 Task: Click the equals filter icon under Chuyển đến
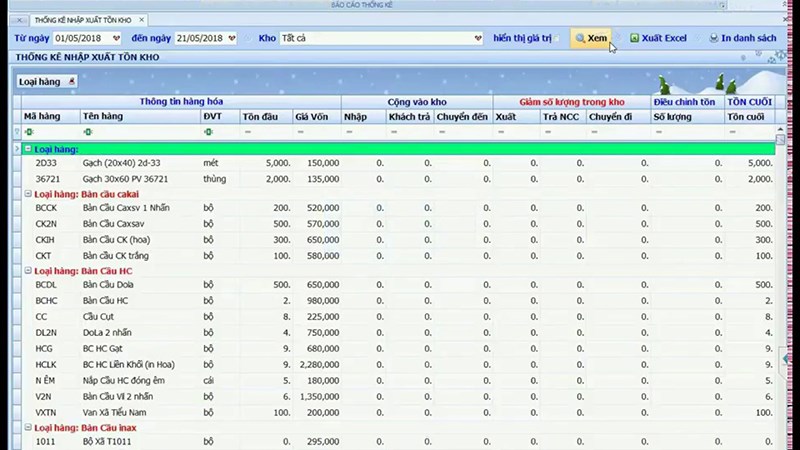442,132
